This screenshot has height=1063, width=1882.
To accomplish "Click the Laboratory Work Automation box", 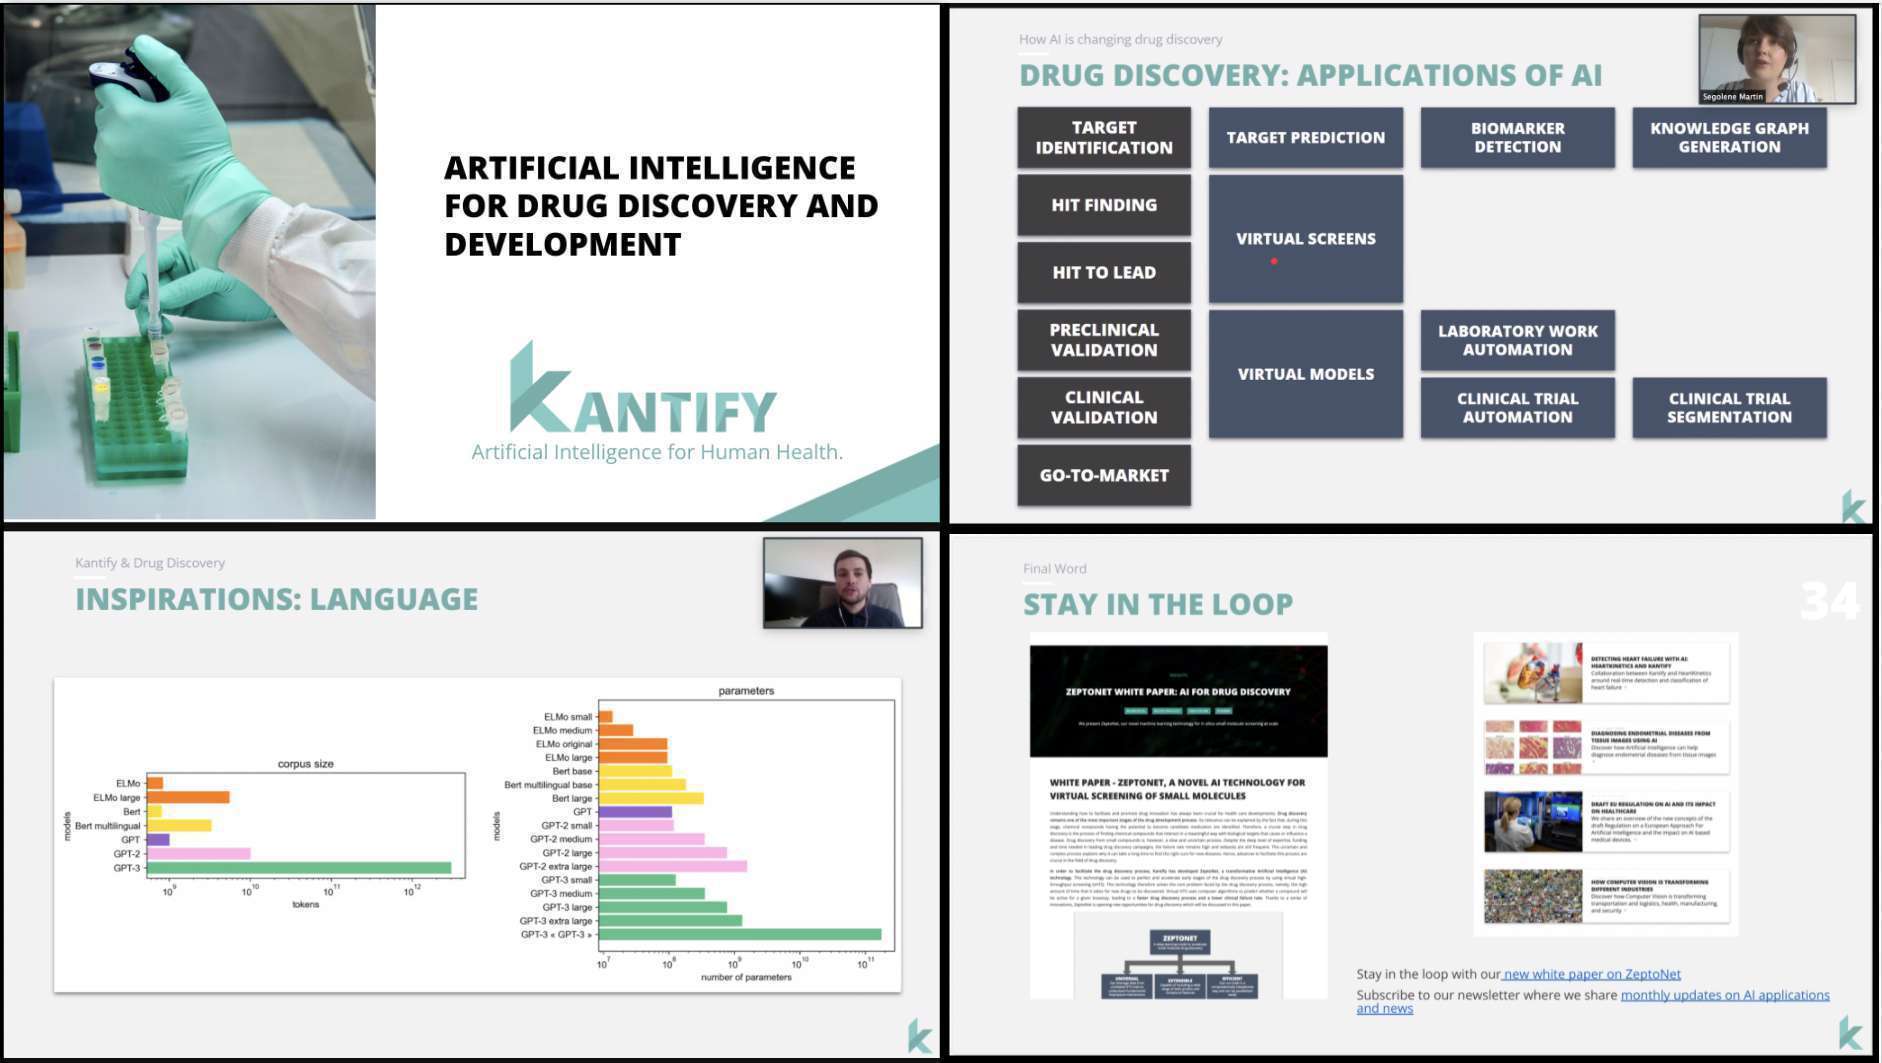I will [x=1517, y=340].
